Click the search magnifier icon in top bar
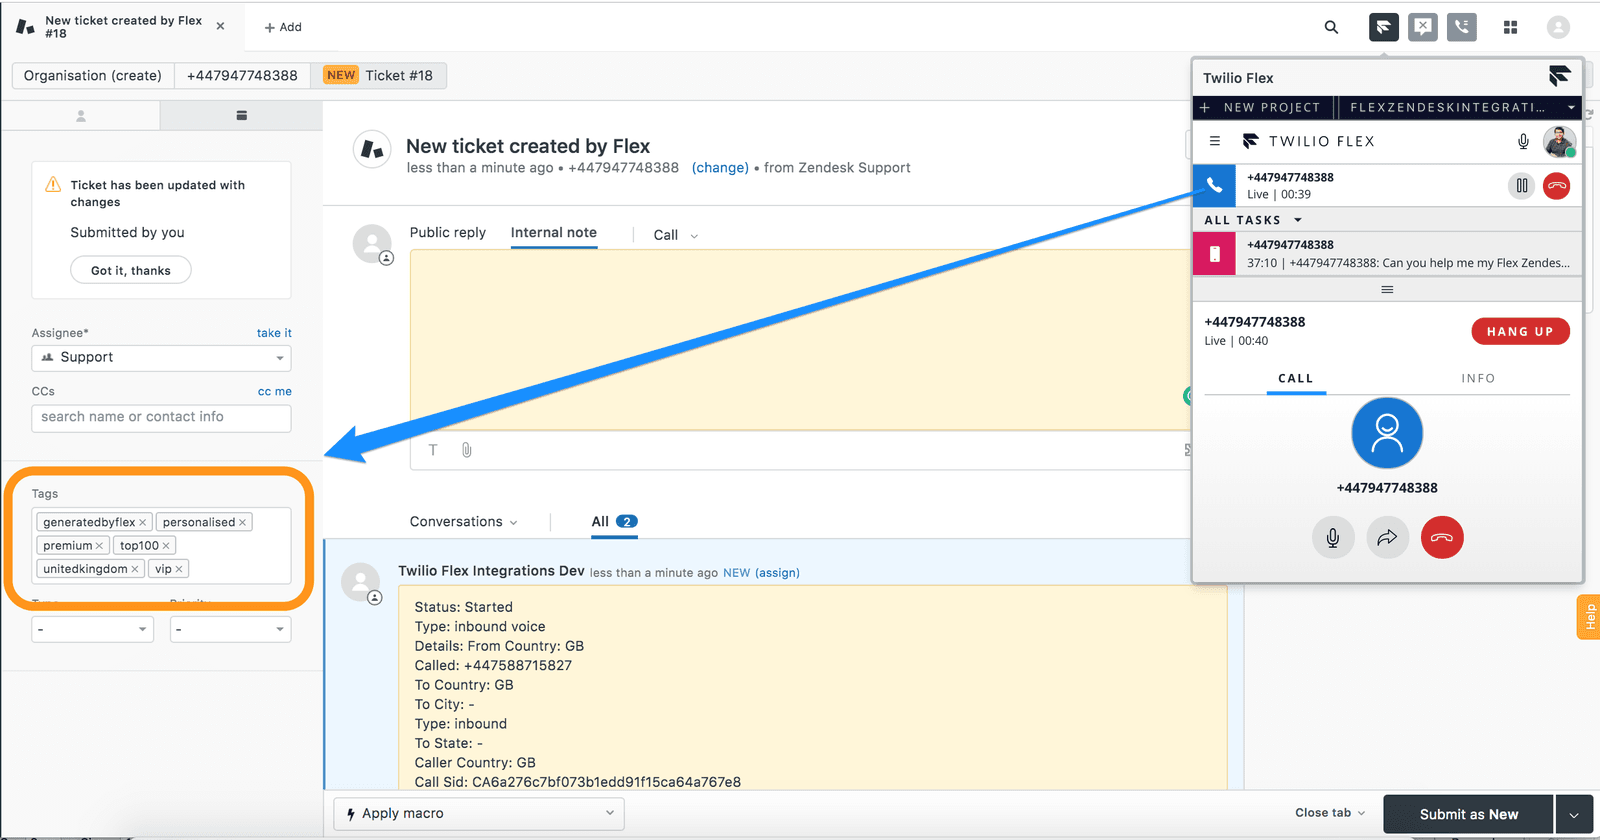Viewport: 1600px width, 840px height. pos(1331,27)
